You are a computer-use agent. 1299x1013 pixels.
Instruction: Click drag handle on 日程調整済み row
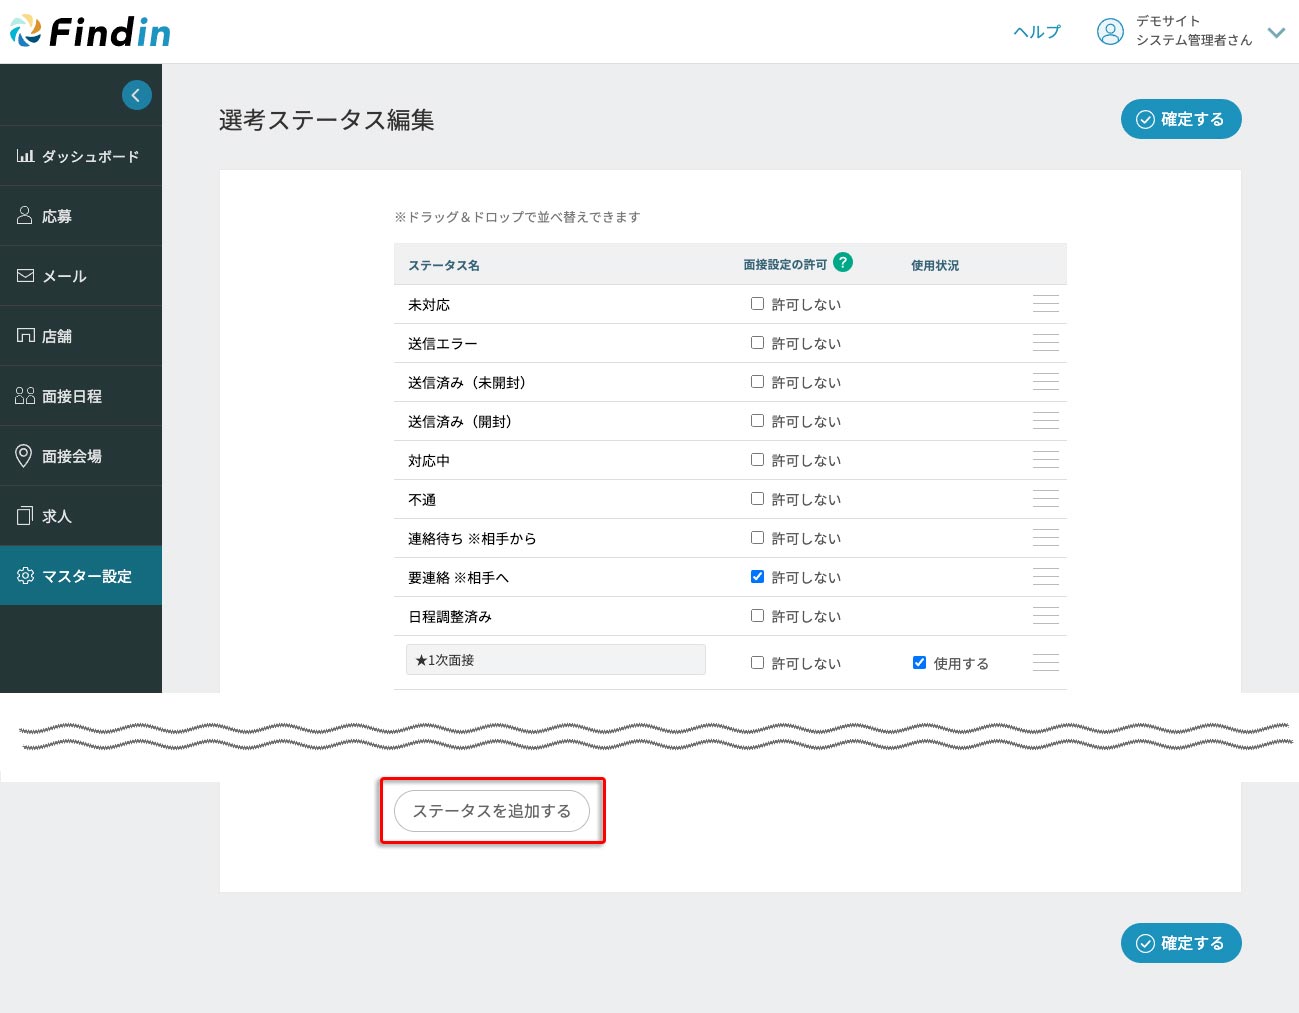pyautogui.click(x=1045, y=616)
